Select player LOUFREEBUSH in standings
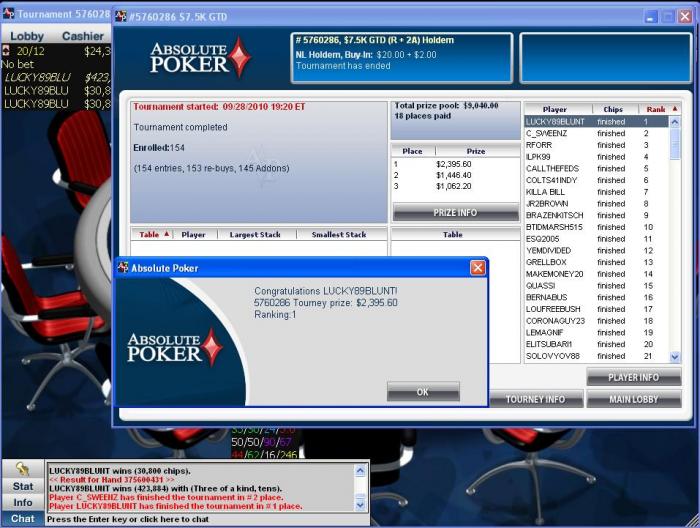The height and width of the screenshot is (528, 700). click(x=596, y=309)
